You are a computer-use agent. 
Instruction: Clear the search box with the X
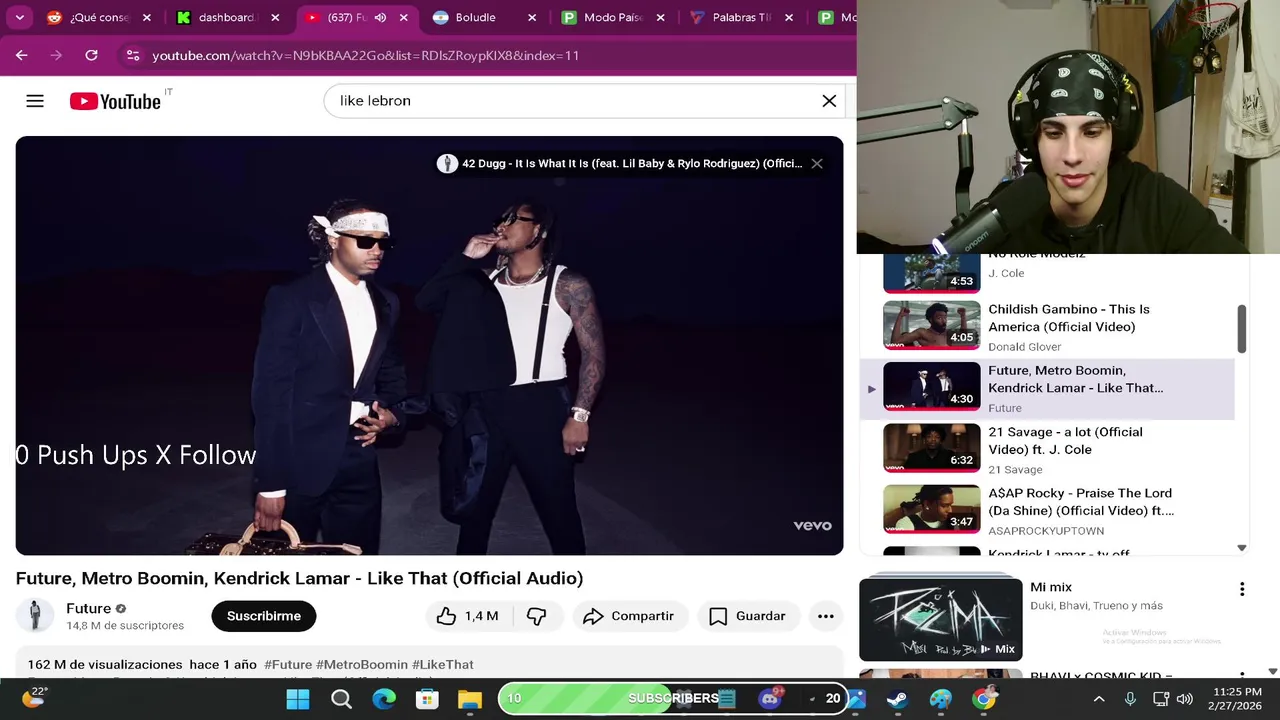click(x=829, y=101)
